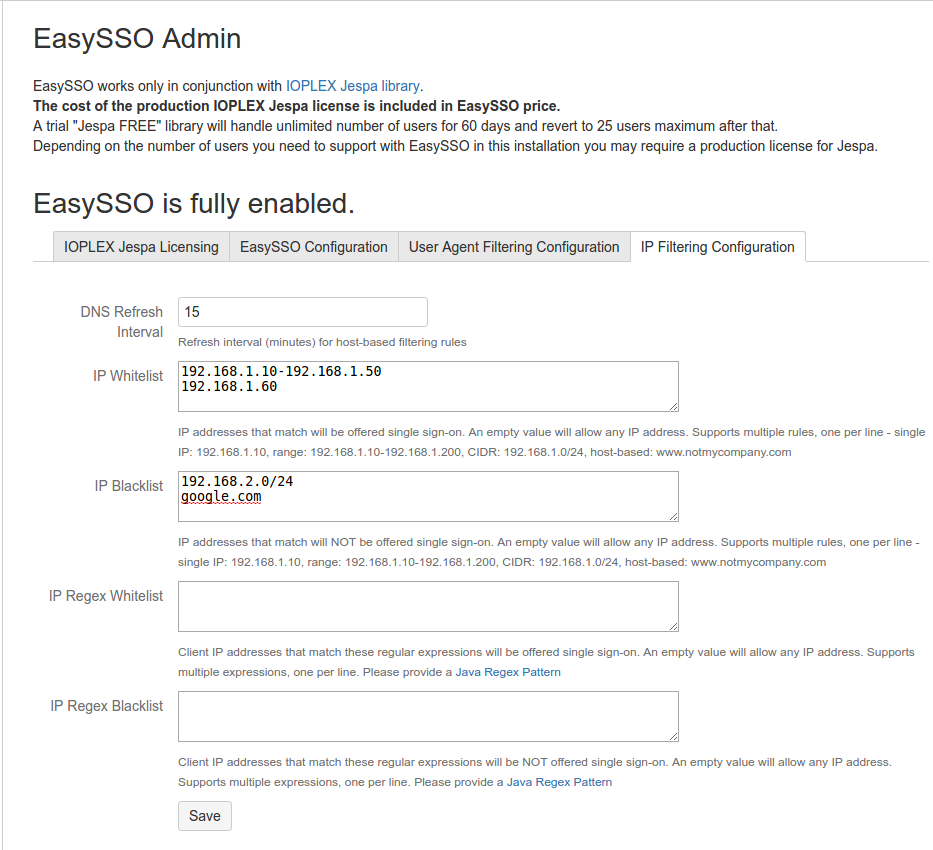
Task: Click inside the IP Blacklist text area
Action: click(428, 496)
